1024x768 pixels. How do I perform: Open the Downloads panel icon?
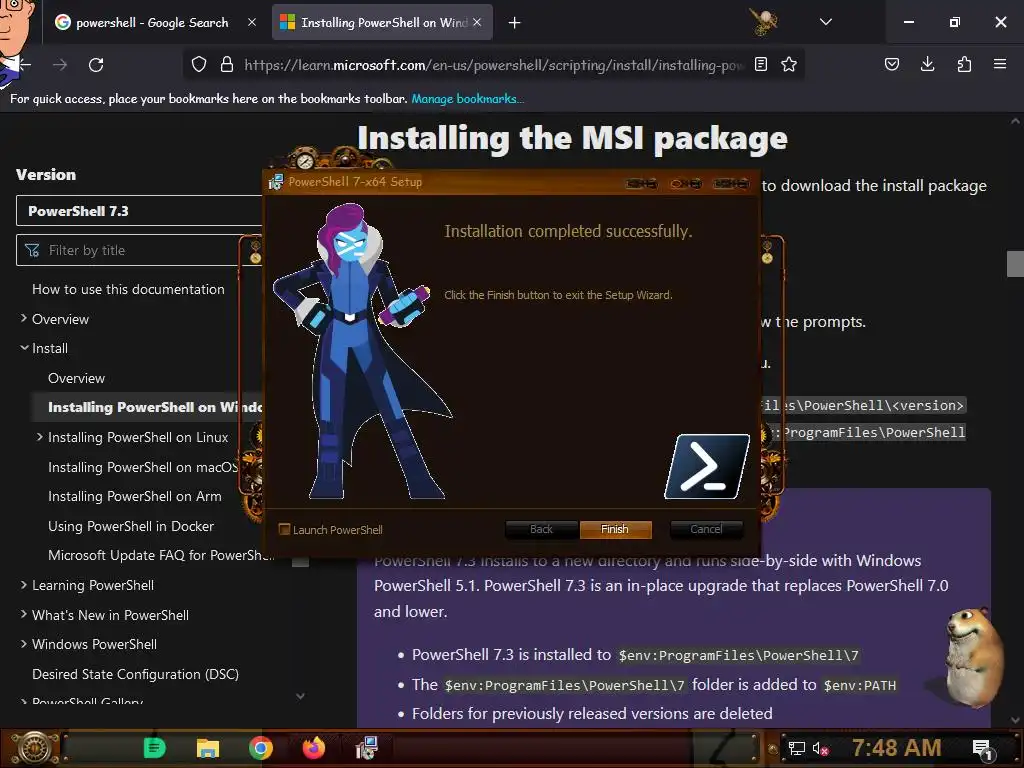(x=927, y=64)
